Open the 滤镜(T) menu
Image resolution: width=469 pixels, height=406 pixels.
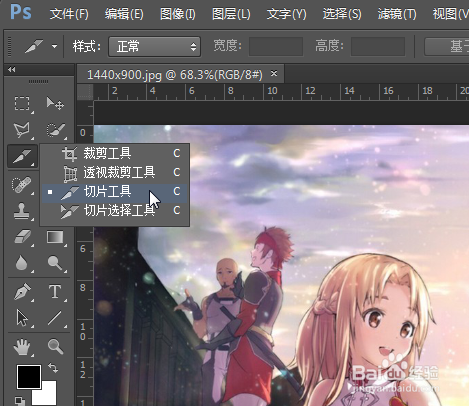coord(397,14)
